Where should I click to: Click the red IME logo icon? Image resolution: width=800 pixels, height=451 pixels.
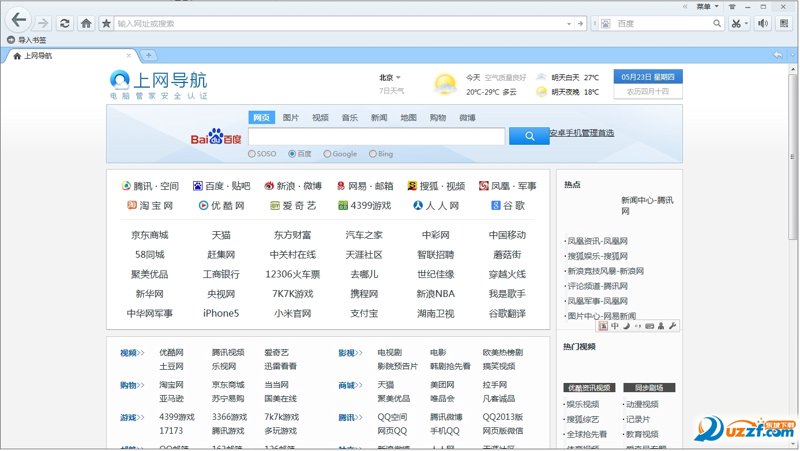[x=603, y=326]
